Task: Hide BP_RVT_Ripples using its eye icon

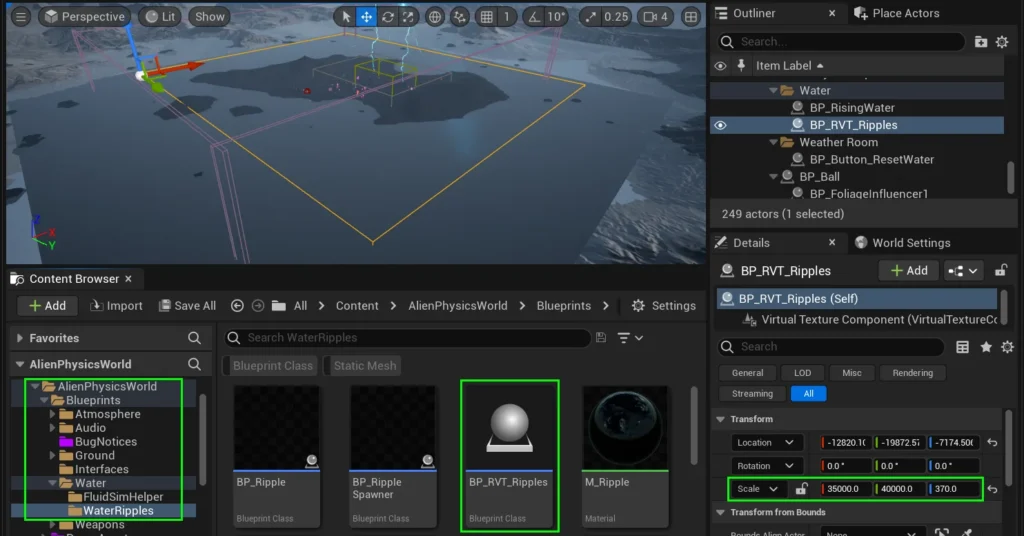Action: pos(720,125)
